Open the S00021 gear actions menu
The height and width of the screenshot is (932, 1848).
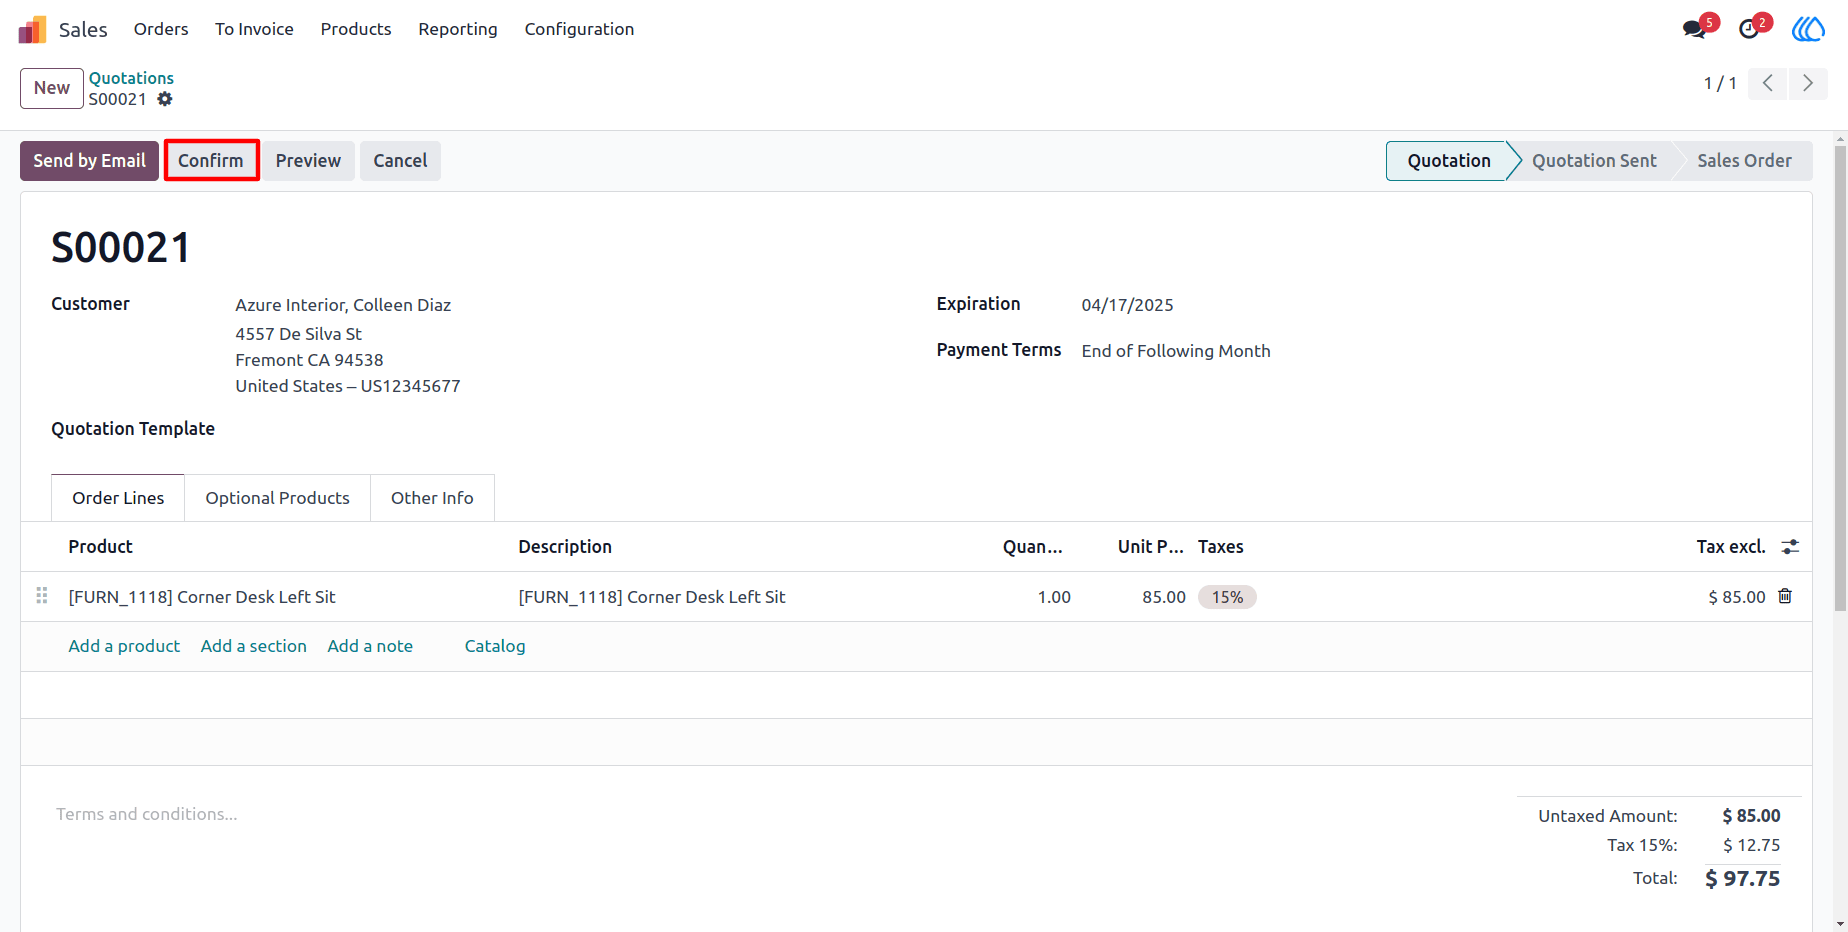pyautogui.click(x=165, y=99)
